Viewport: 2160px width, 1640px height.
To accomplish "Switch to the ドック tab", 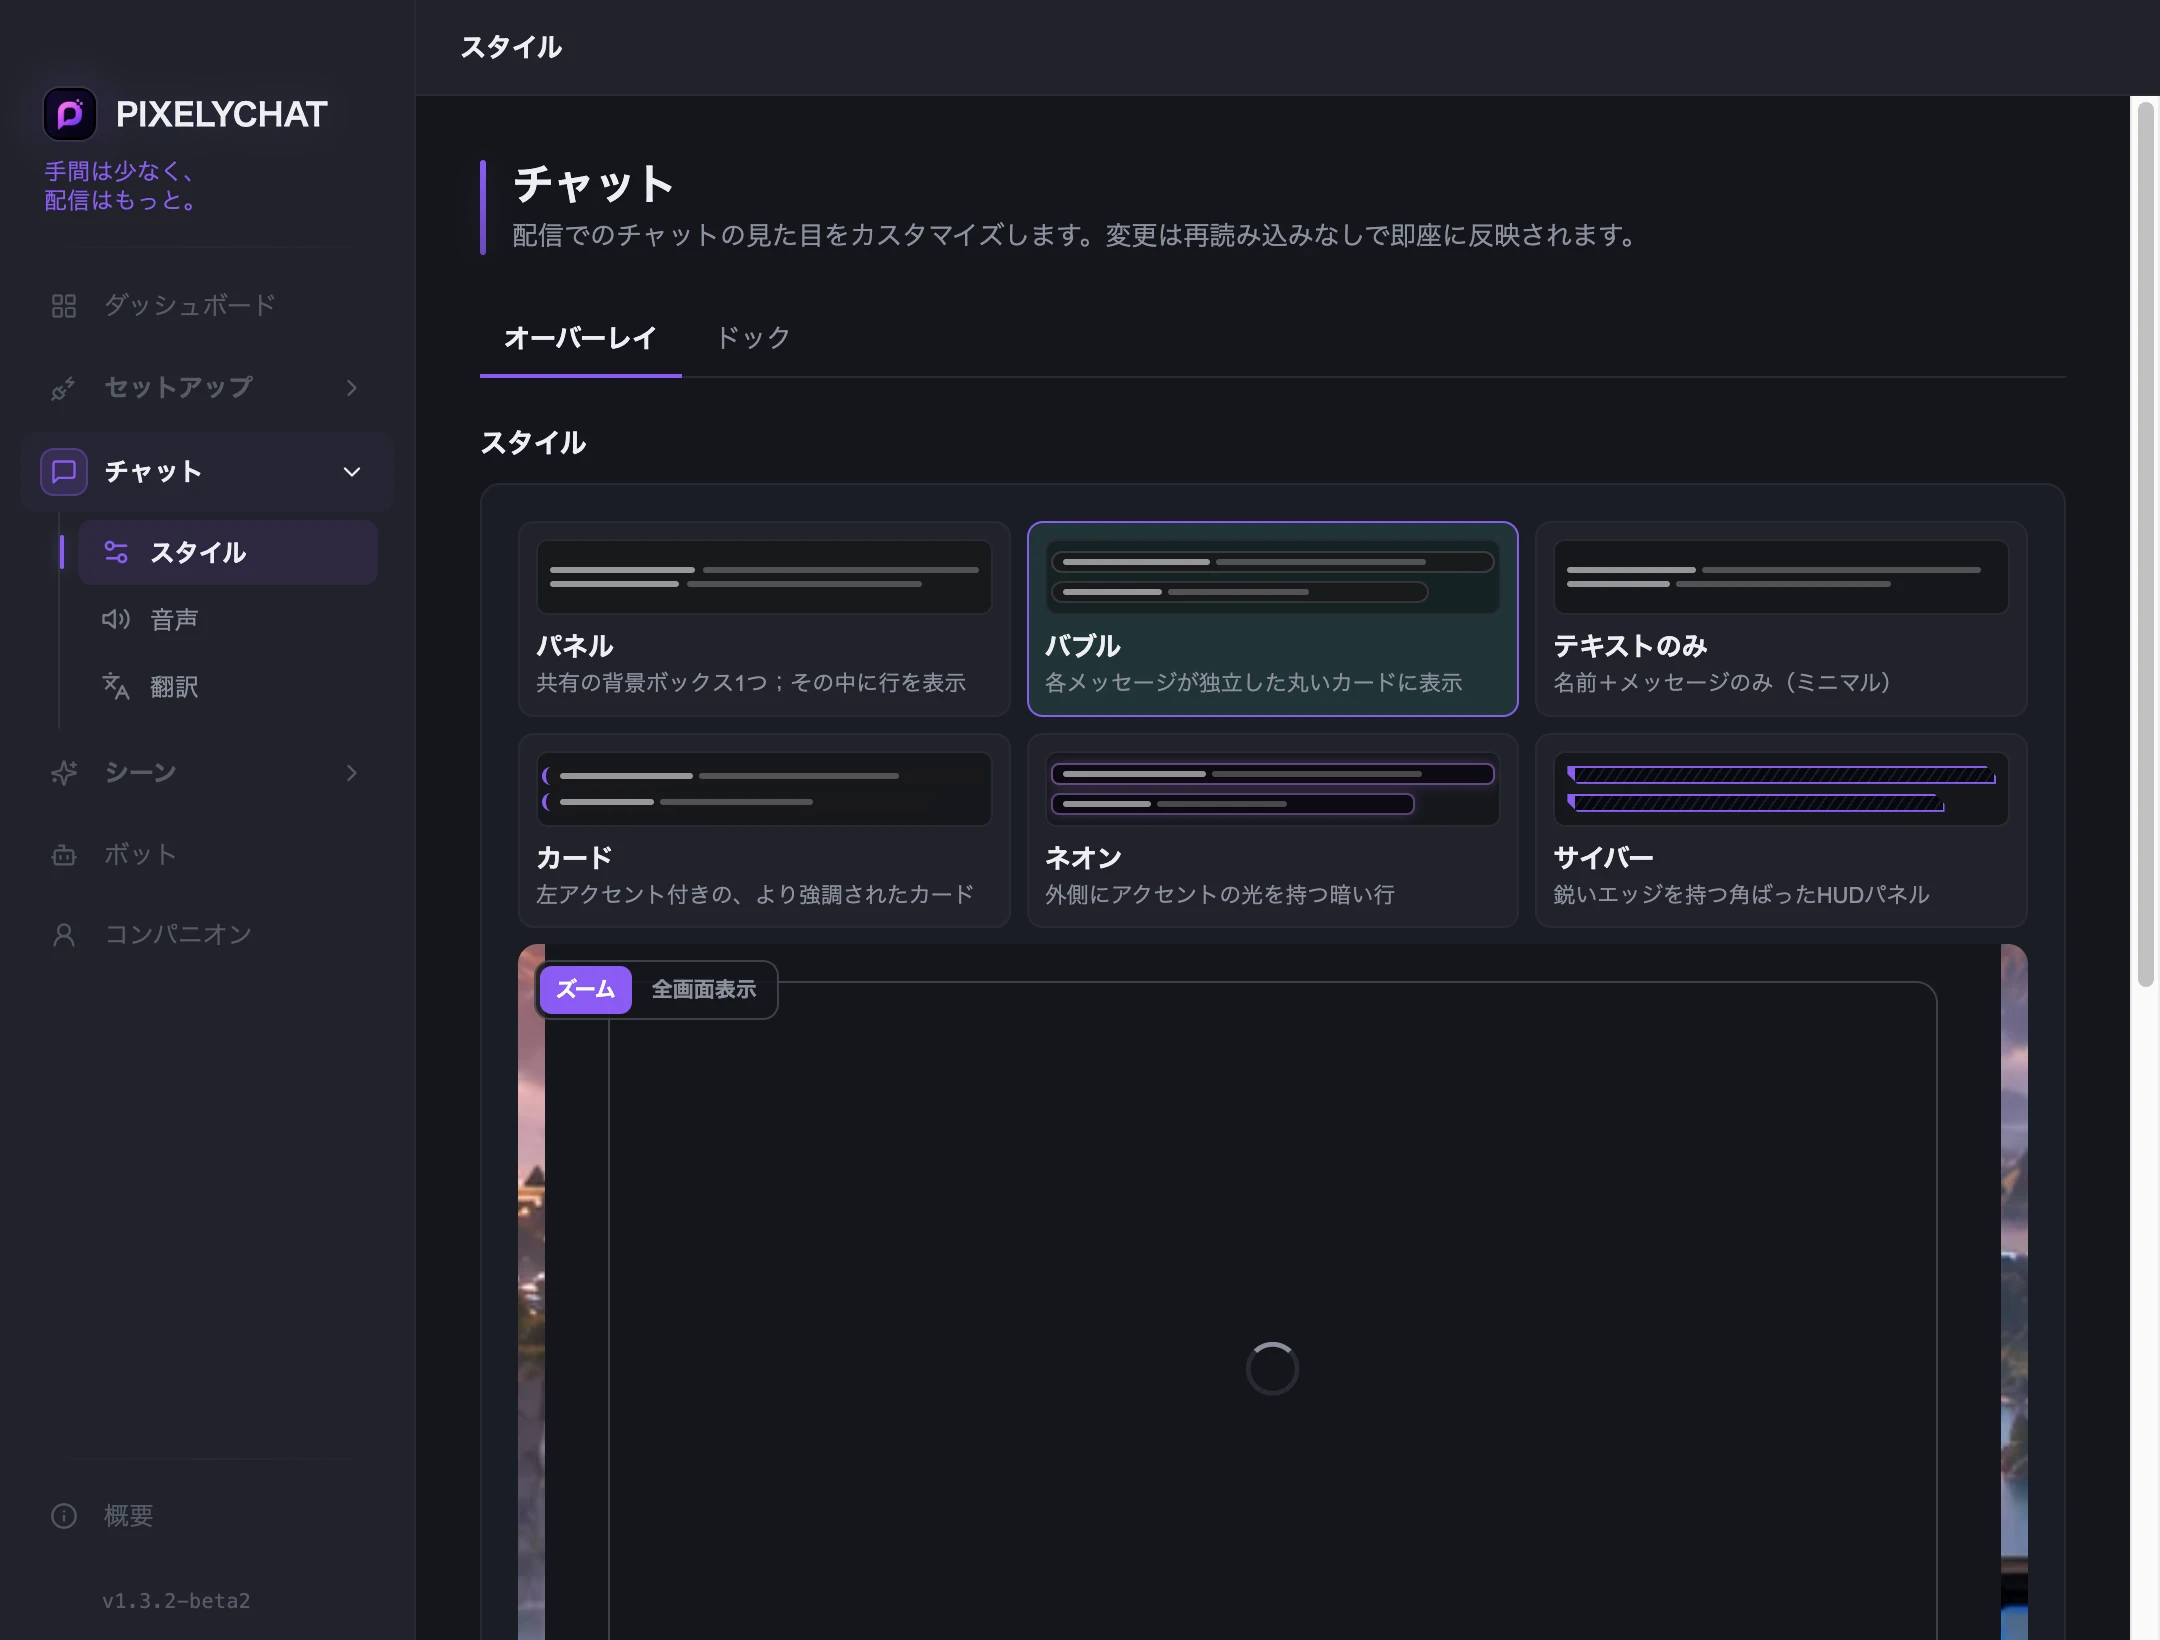I will point(753,339).
